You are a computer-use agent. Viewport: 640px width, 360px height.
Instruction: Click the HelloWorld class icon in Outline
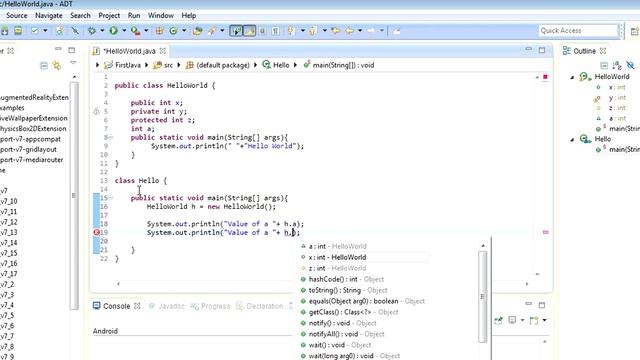coord(585,77)
